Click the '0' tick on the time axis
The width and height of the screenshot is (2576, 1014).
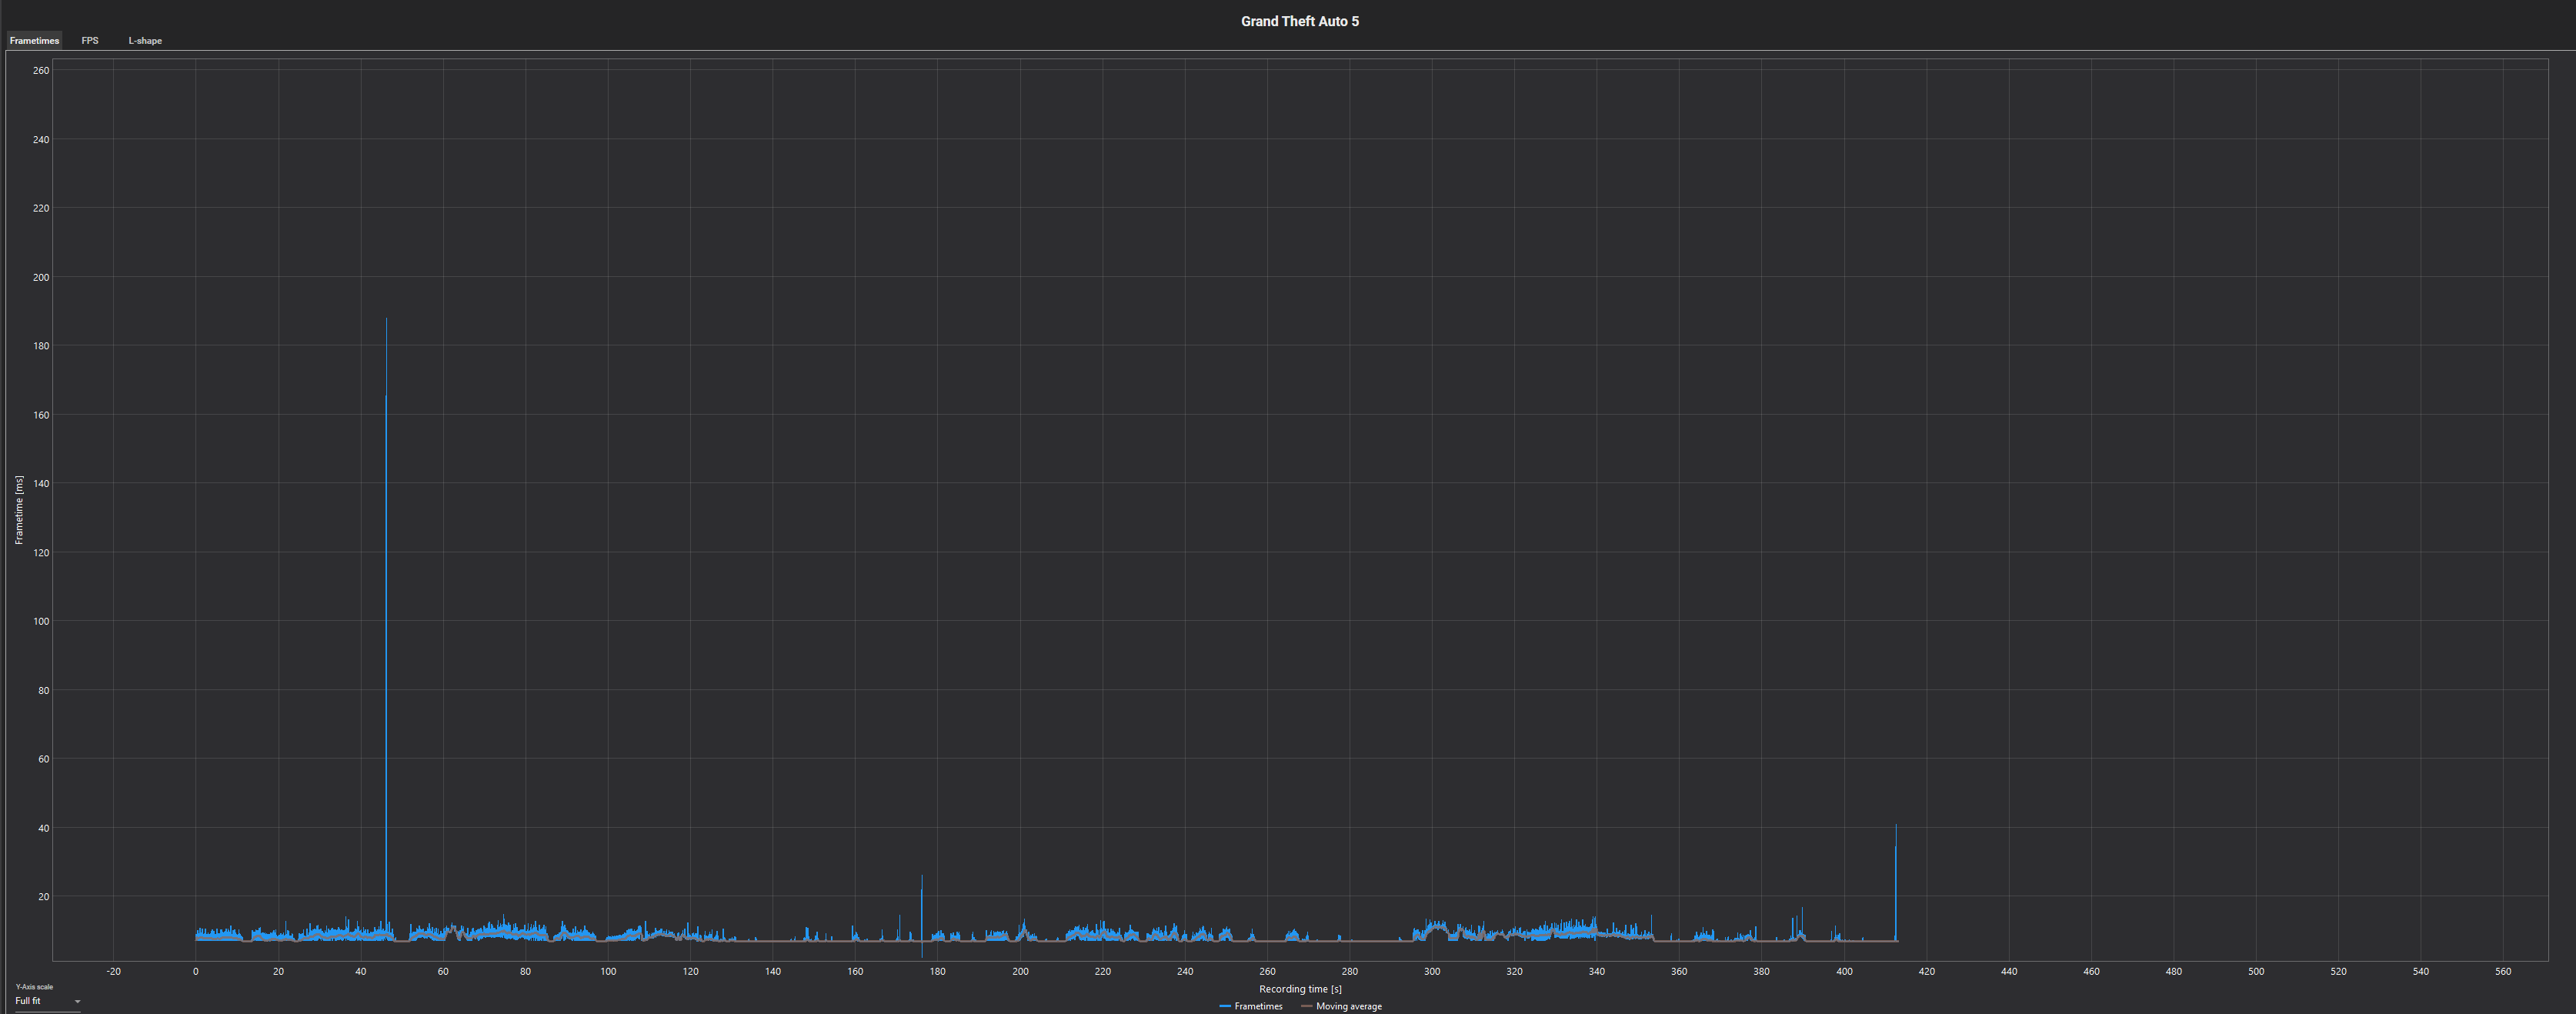click(x=195, y=971)
